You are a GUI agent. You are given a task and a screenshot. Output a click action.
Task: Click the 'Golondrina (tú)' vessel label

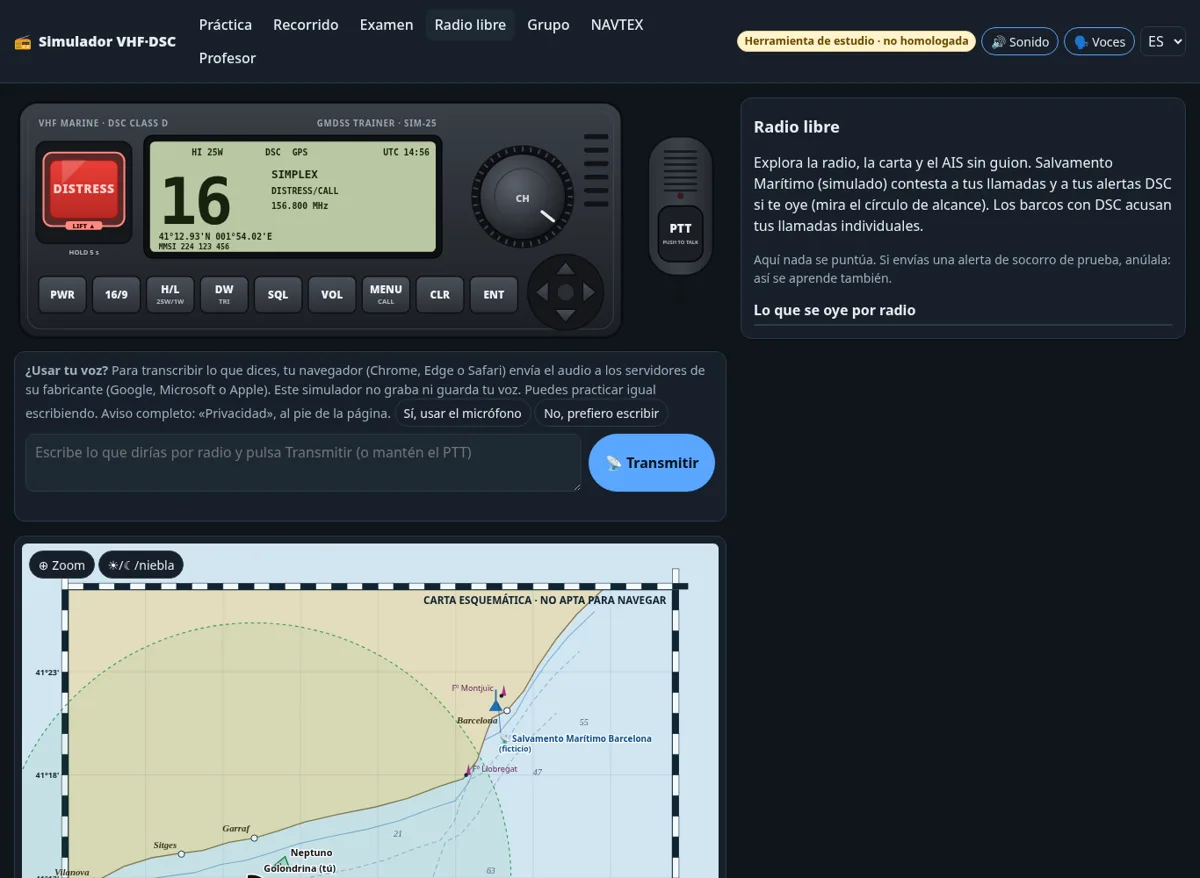[x=300, y=868]
